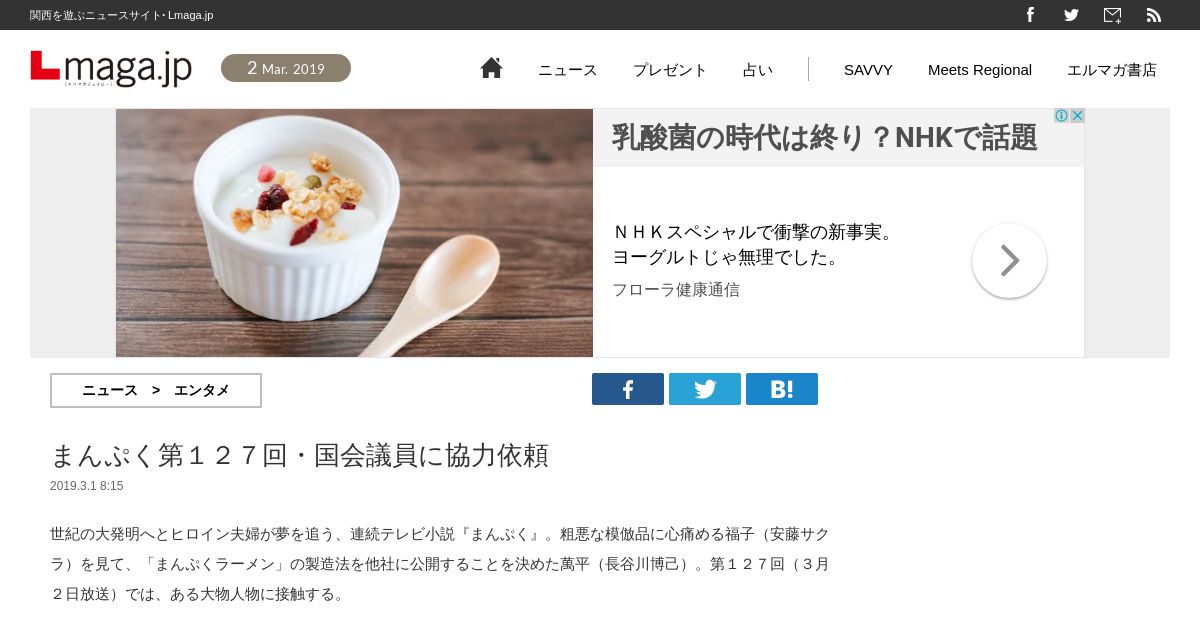
Task: Click the mail newsletter icon
Action: (1112, 15)
